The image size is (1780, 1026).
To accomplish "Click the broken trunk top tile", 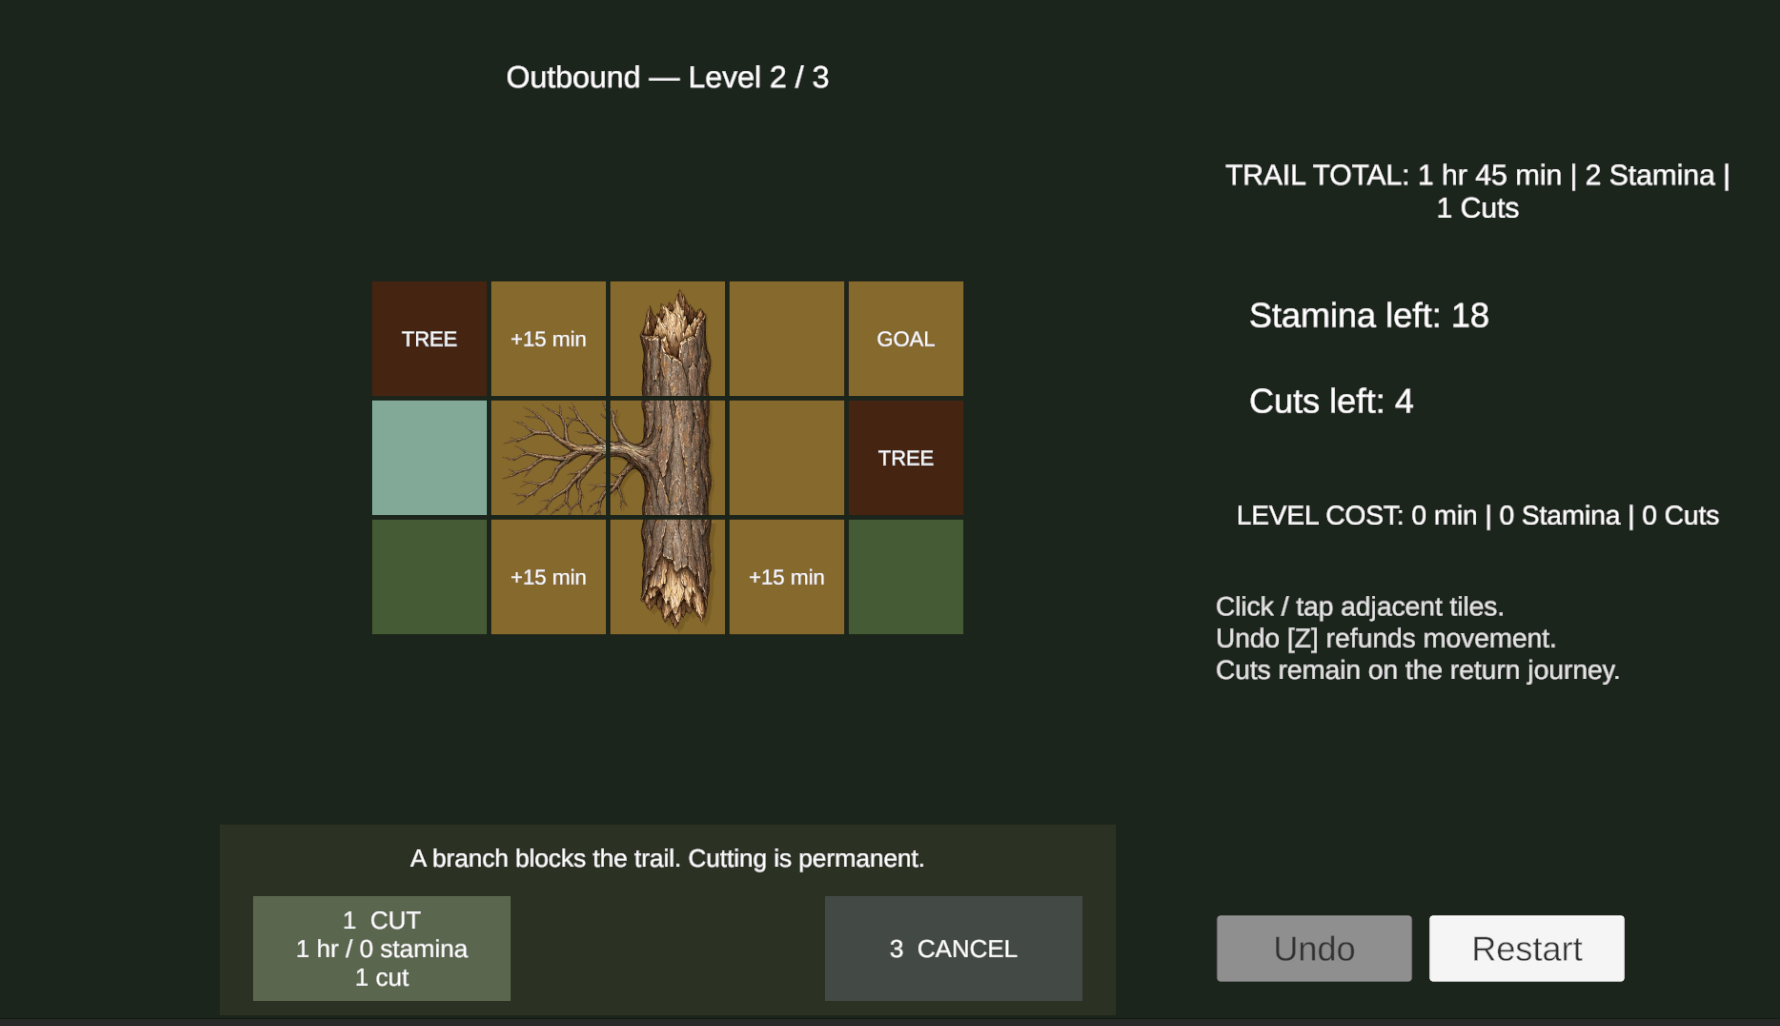I will coord(668,339).
